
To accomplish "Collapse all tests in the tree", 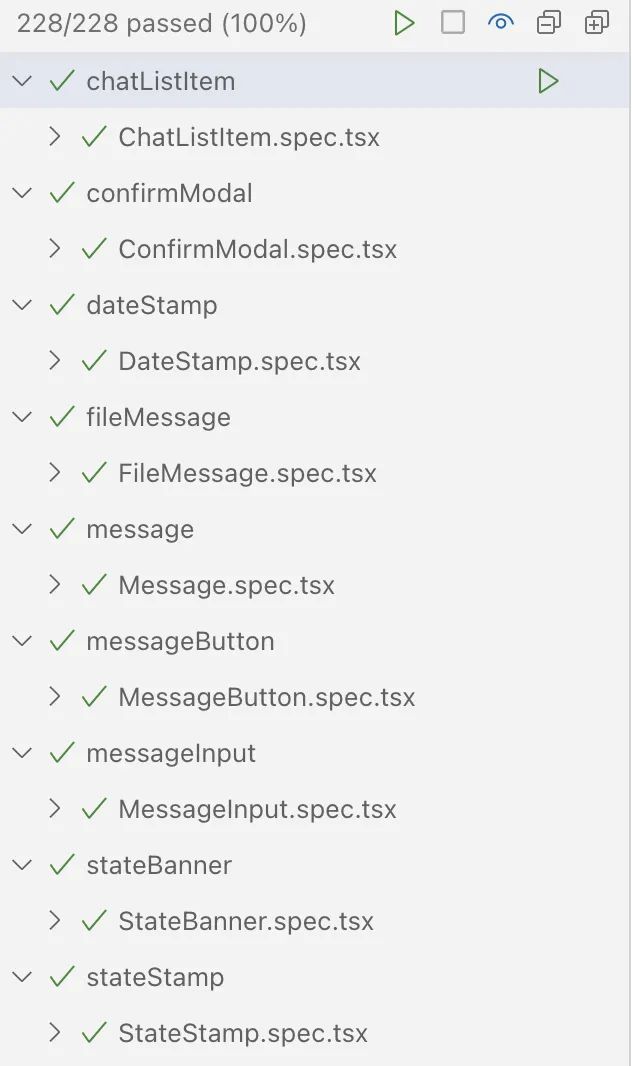I will tap(549, 23).
